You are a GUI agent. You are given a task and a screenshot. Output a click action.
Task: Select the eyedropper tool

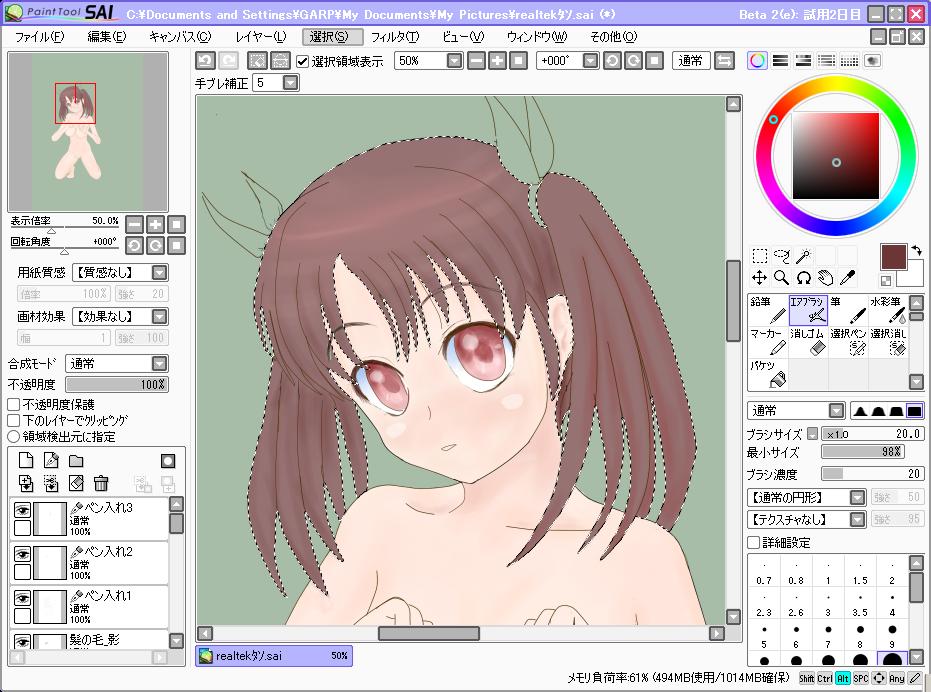click(x=847, y=277)
